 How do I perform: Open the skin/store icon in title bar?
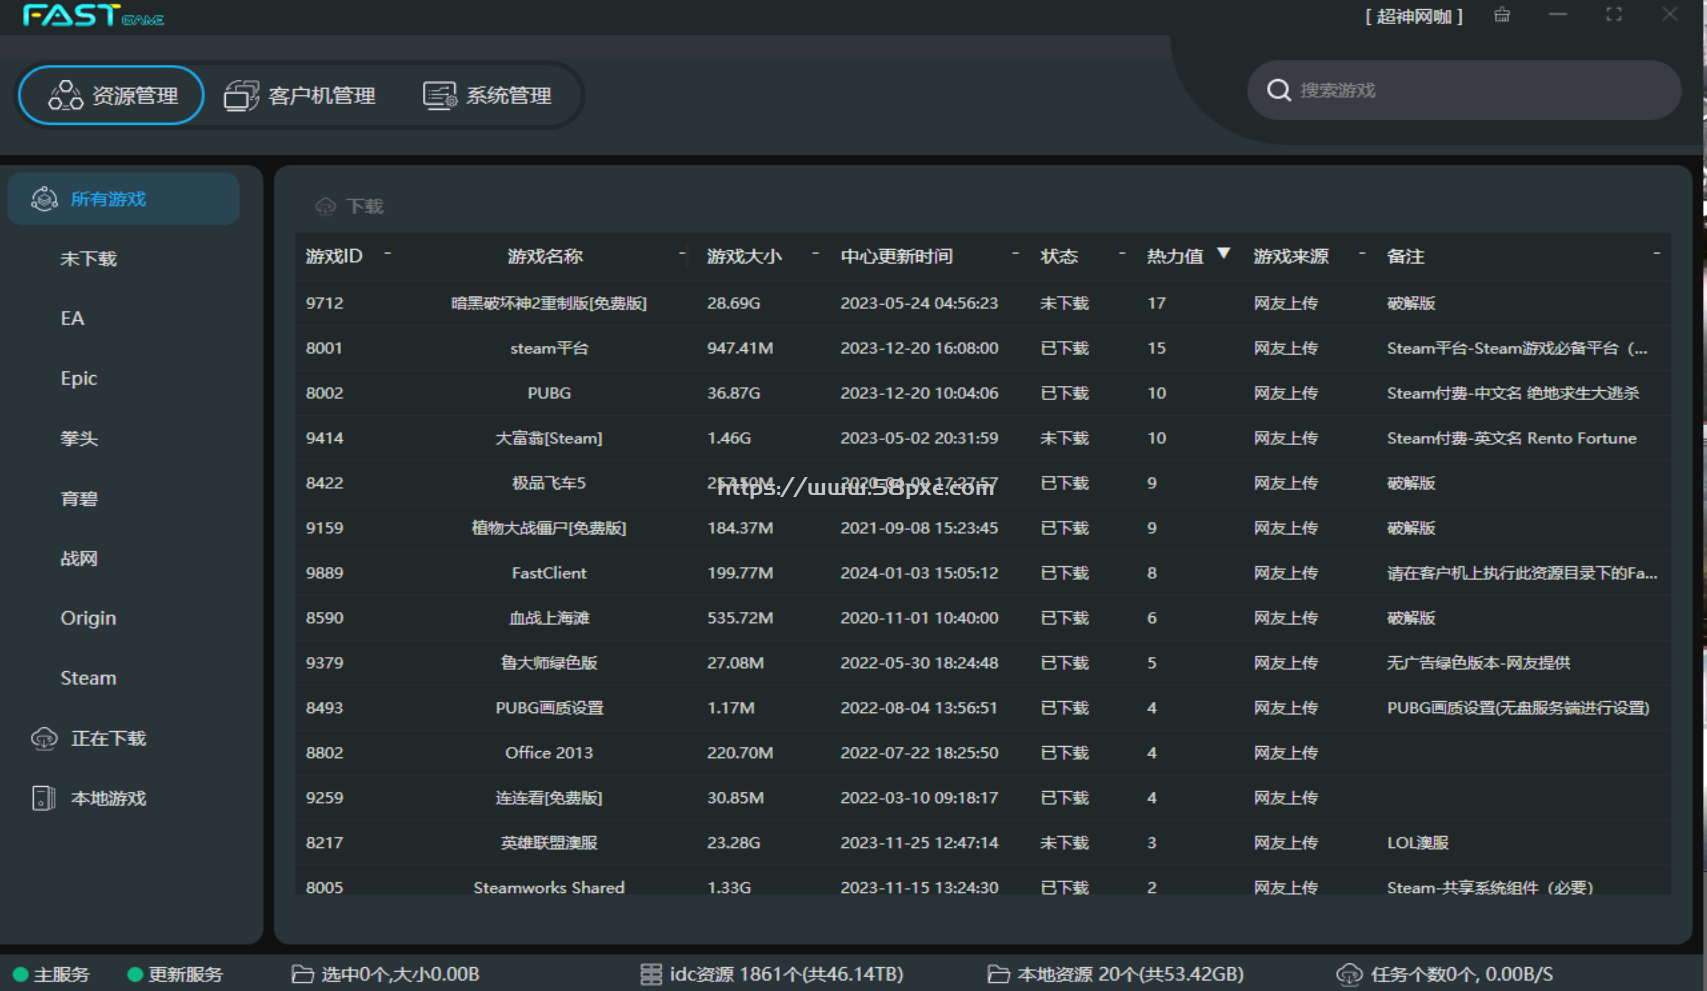(1502, 15)
